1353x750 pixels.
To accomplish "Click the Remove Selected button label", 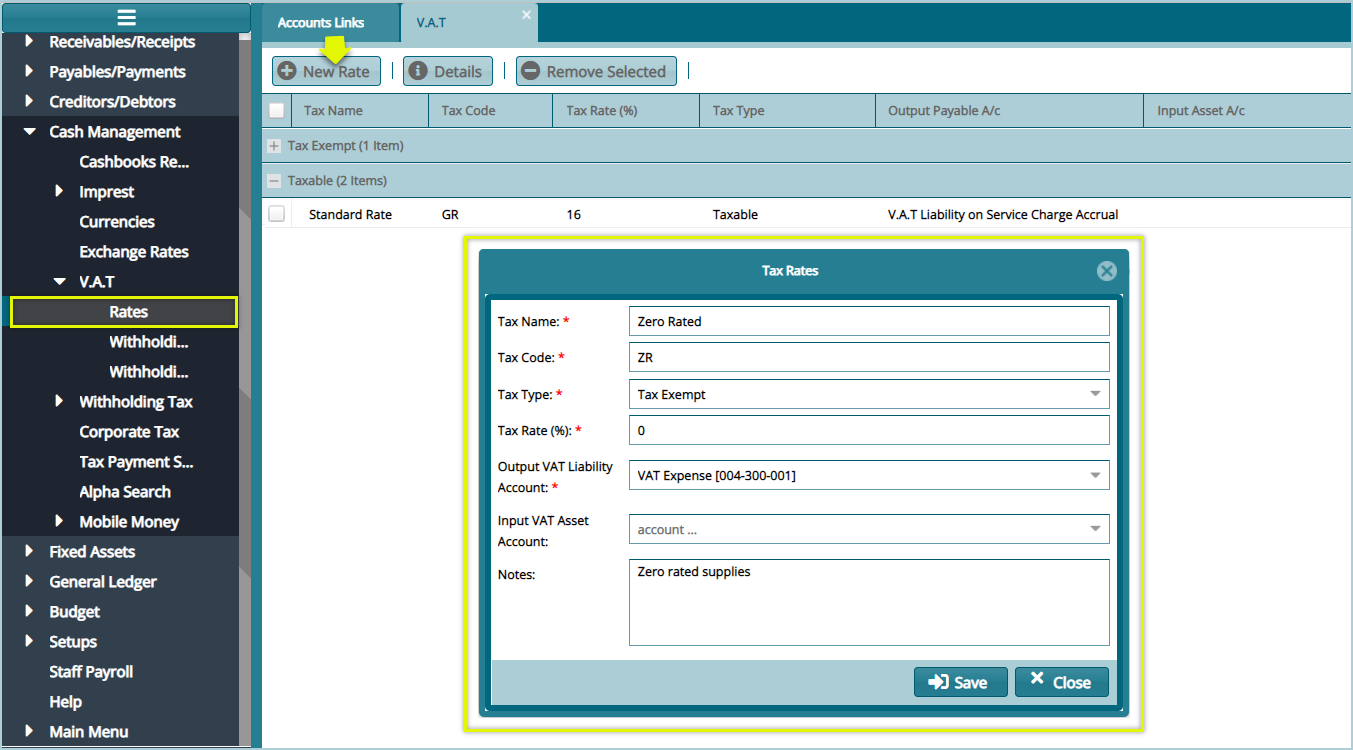I will [606, 72].
